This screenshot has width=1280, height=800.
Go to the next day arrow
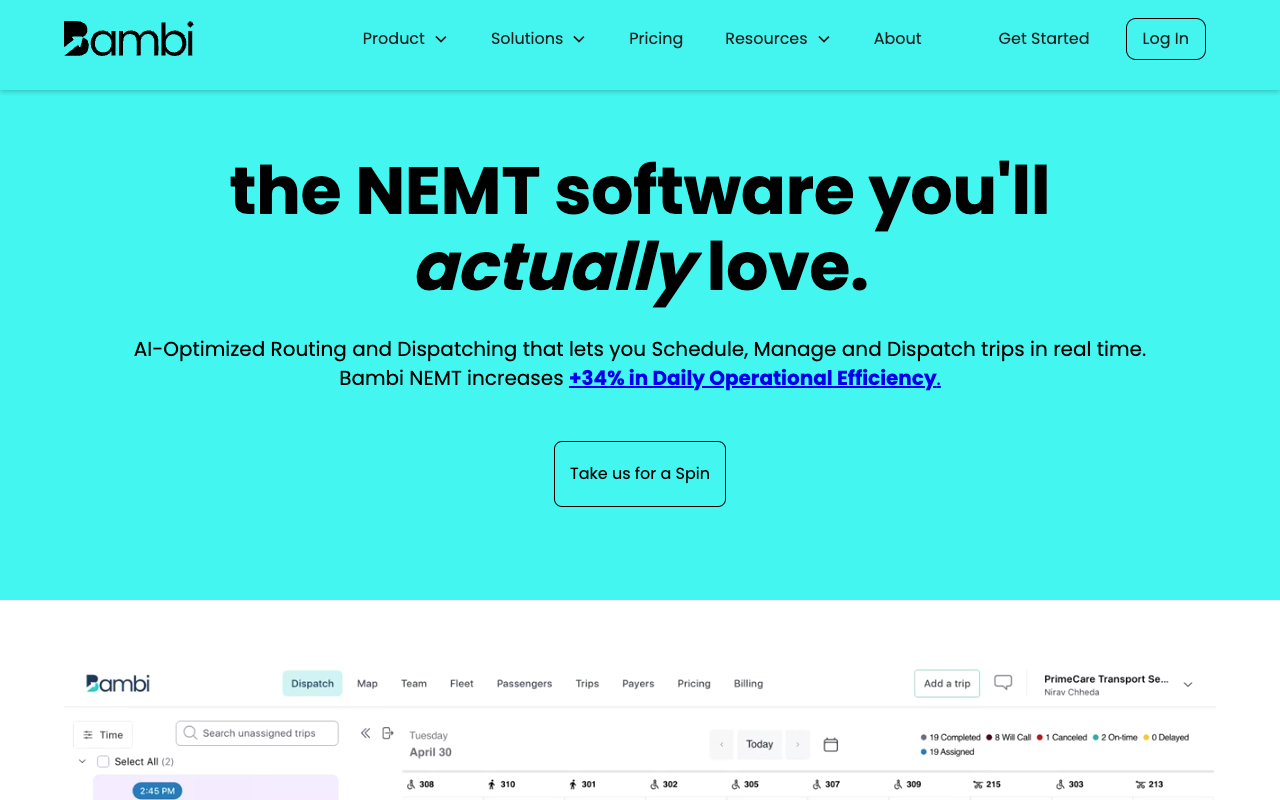coord(797,744)
